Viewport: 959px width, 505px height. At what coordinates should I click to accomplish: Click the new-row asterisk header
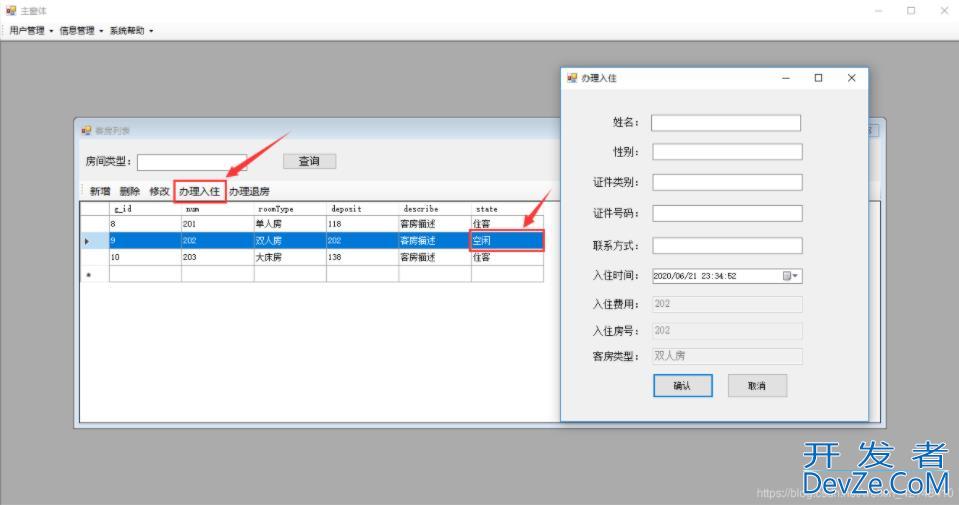[94, 274]
